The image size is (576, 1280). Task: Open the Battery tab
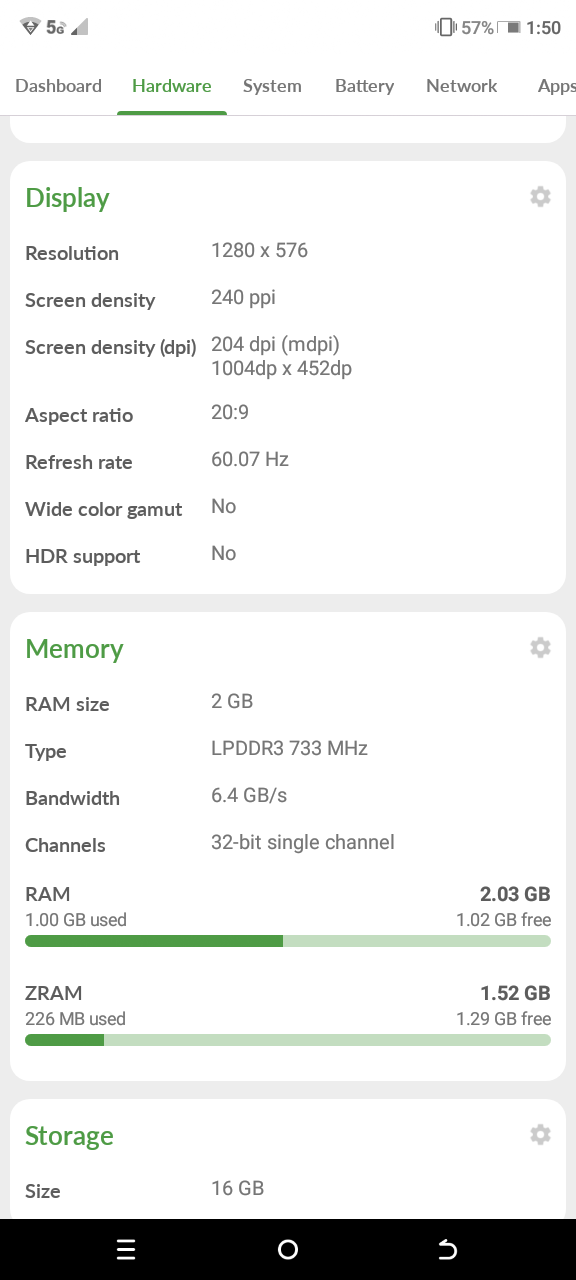pyautogui.click(x=364, y=86)
